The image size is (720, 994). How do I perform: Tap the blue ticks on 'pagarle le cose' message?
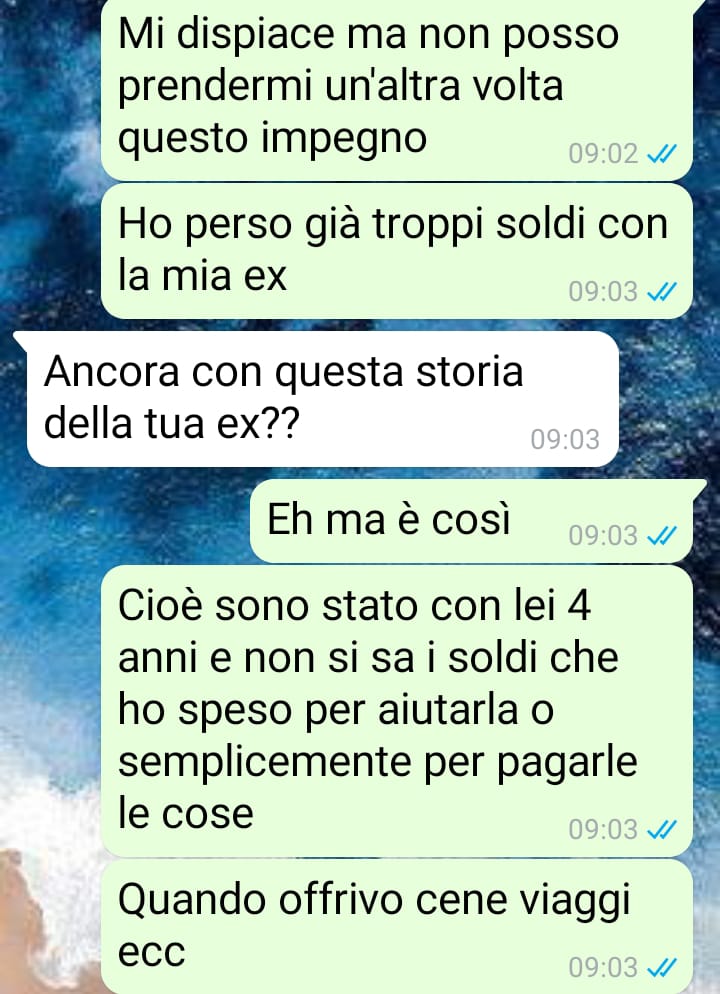click(662, 829)
